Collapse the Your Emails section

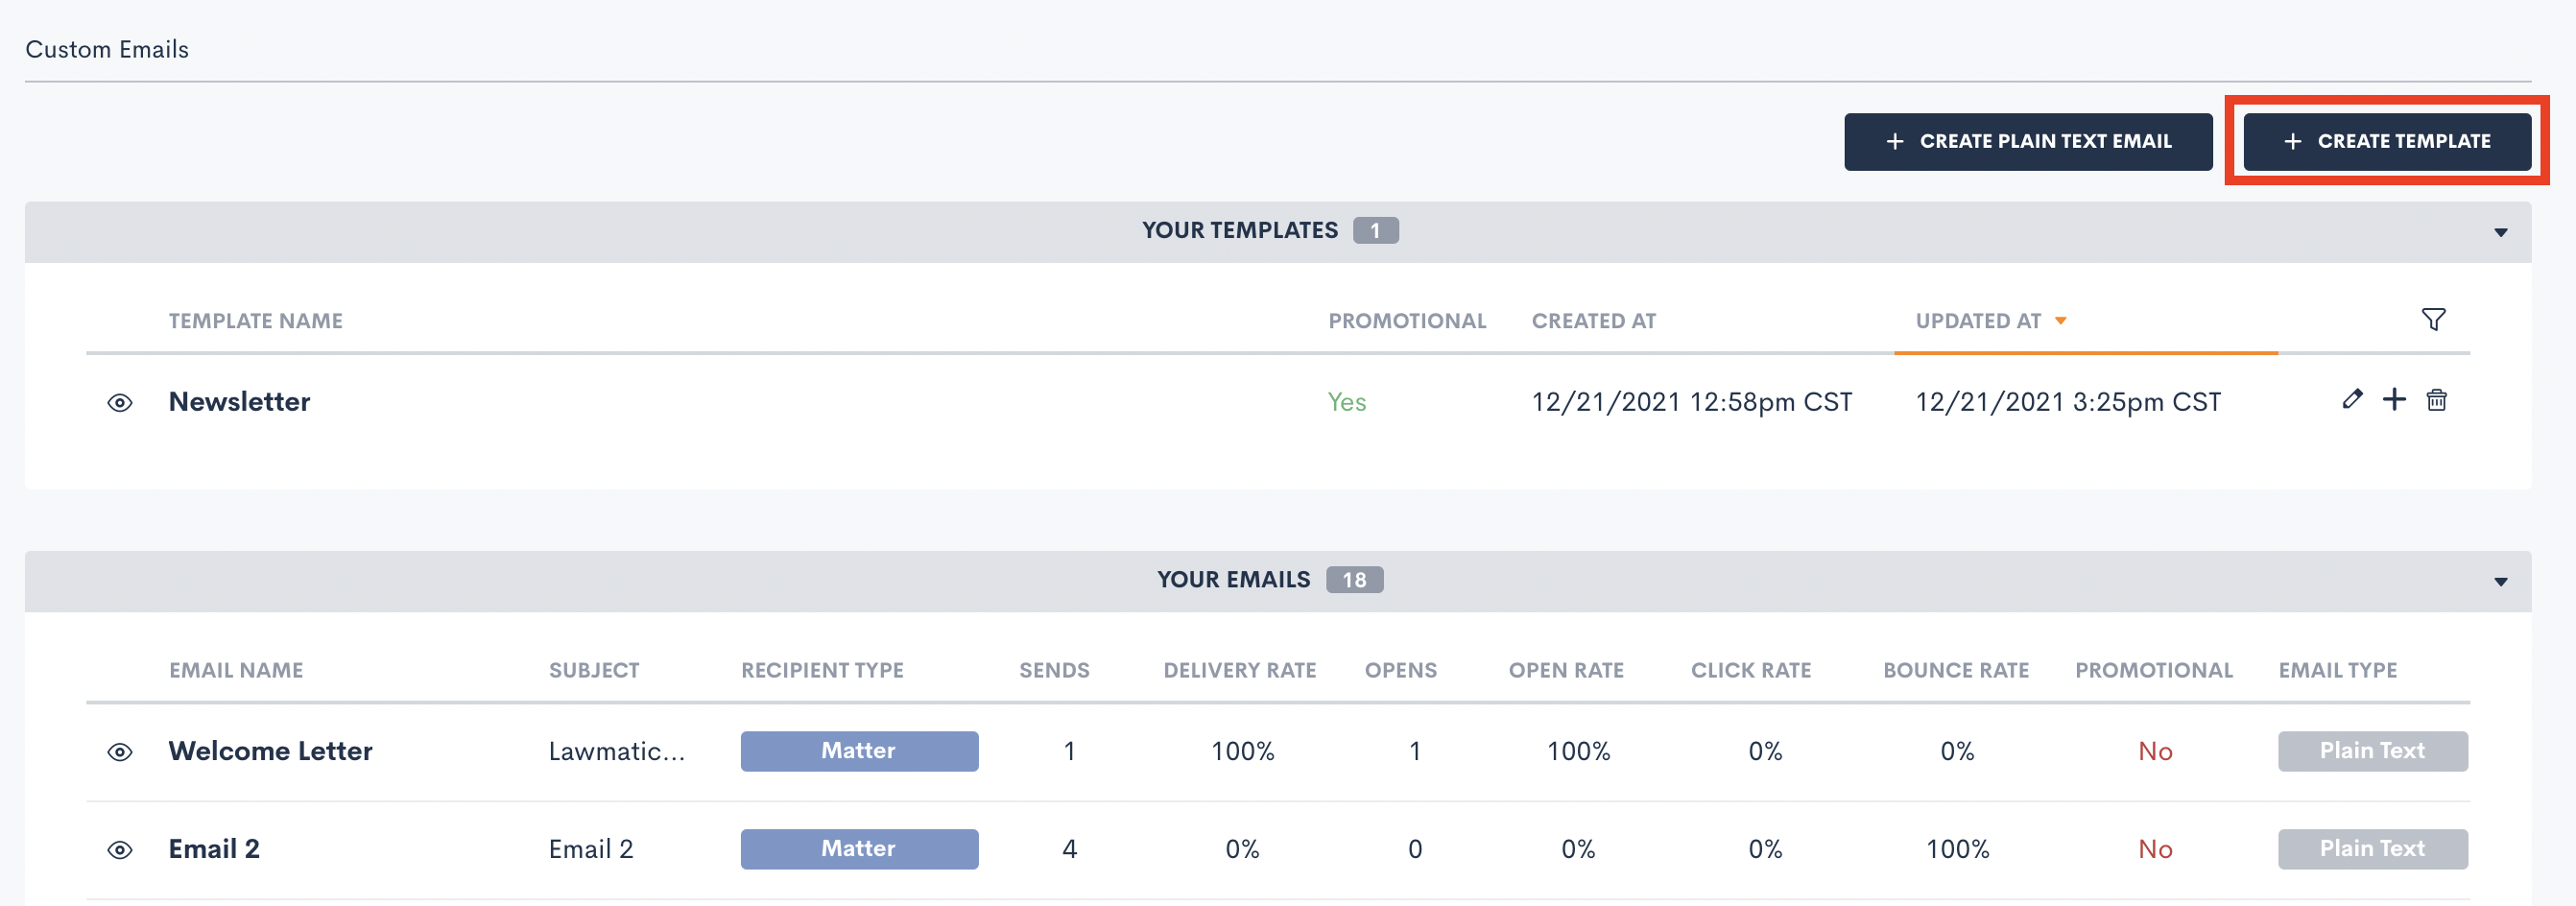[x=2500, y=580]
